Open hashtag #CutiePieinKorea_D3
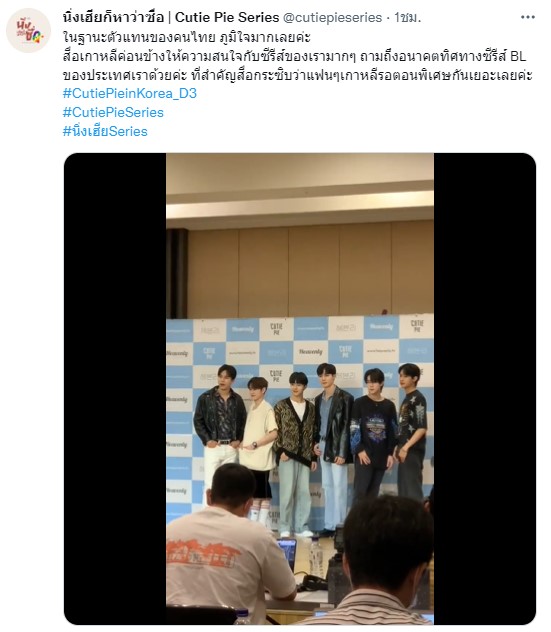The width and height of the screenshot is (551, 632). coord(130,94)
